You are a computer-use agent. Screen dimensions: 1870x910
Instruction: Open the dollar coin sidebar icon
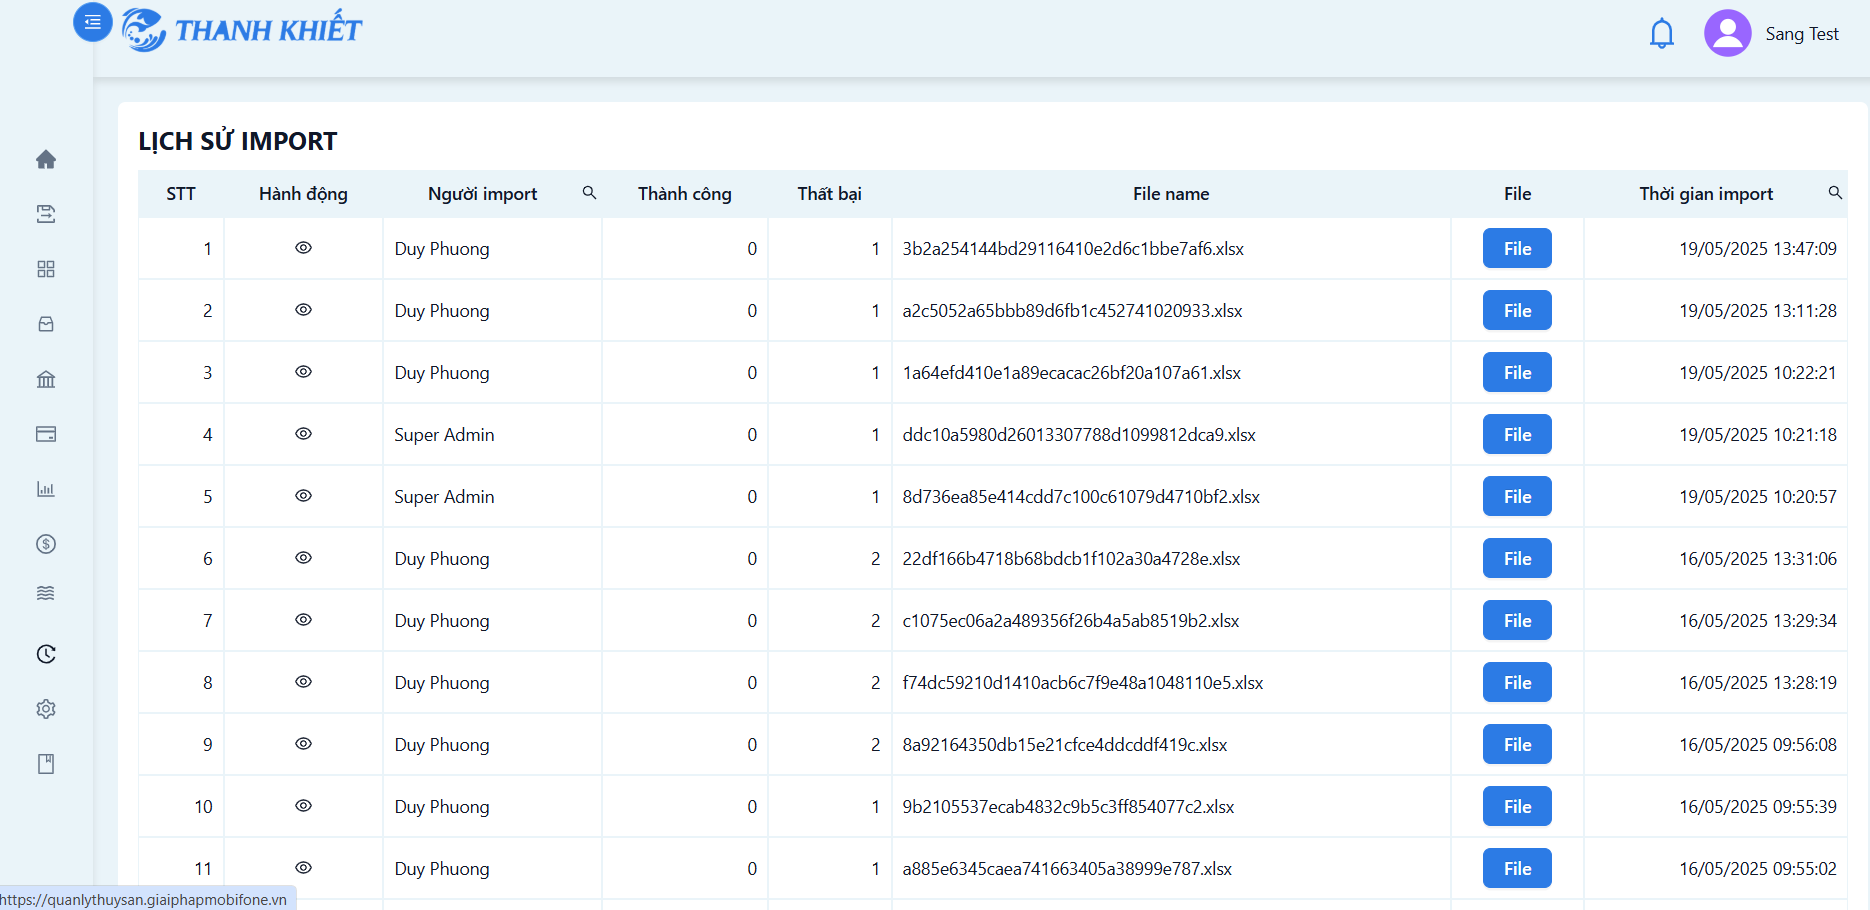[x=46, y=544]
